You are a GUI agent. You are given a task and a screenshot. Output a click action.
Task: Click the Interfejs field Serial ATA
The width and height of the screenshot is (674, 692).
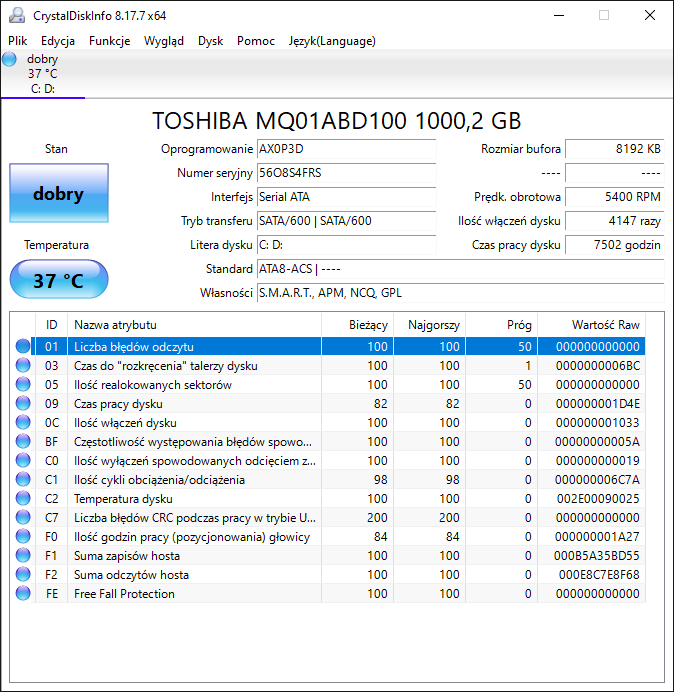point(346,196)
